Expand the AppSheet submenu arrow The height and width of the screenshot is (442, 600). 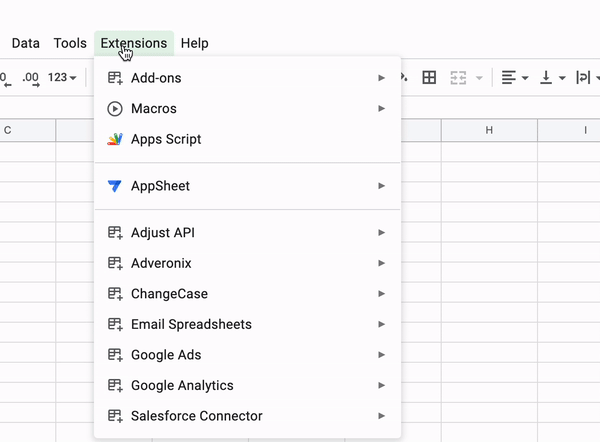(x=381, y=186)
